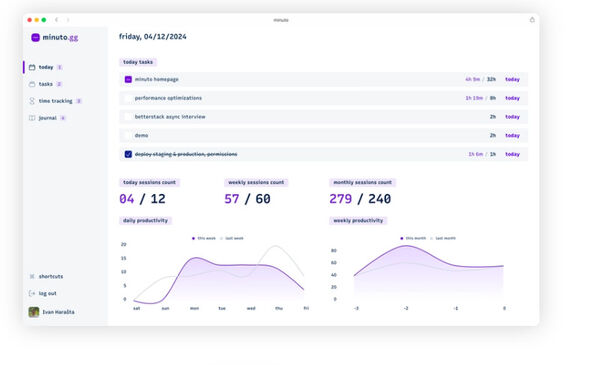Click the 04 / 12 sessions value
Screen dimensions: 600x365
[x=142, y=199]
